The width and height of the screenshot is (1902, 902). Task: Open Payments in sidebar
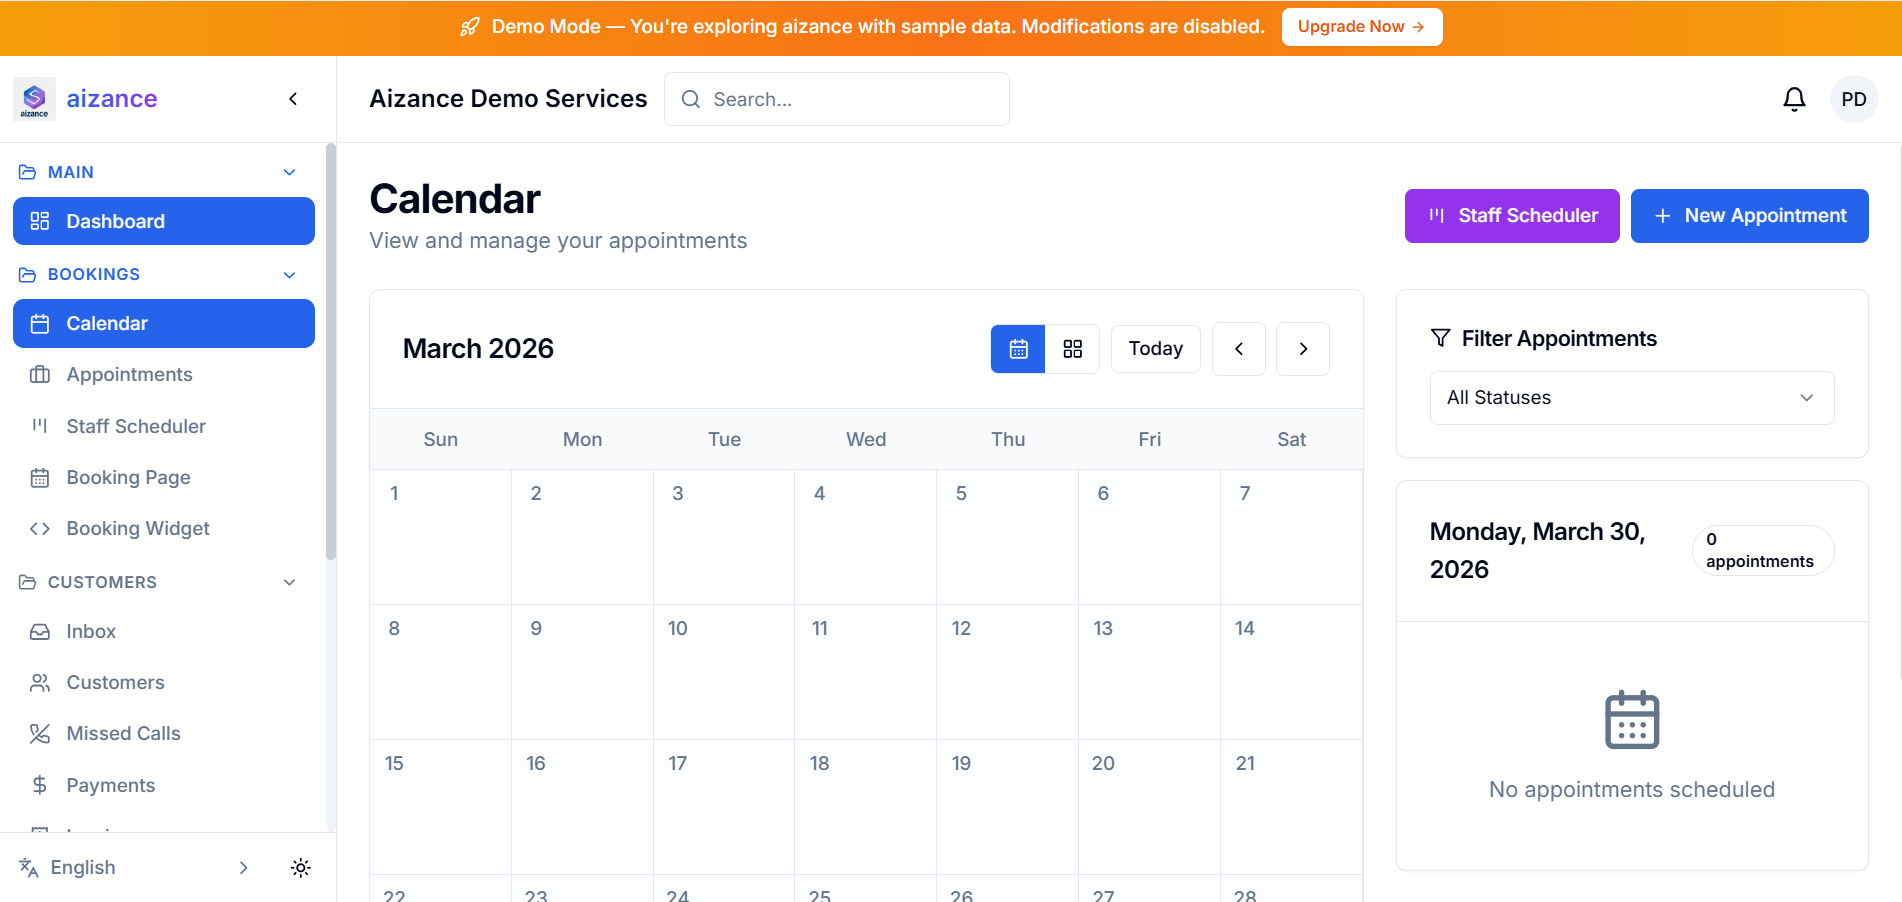pyautogui.click(x=164, y=785)
